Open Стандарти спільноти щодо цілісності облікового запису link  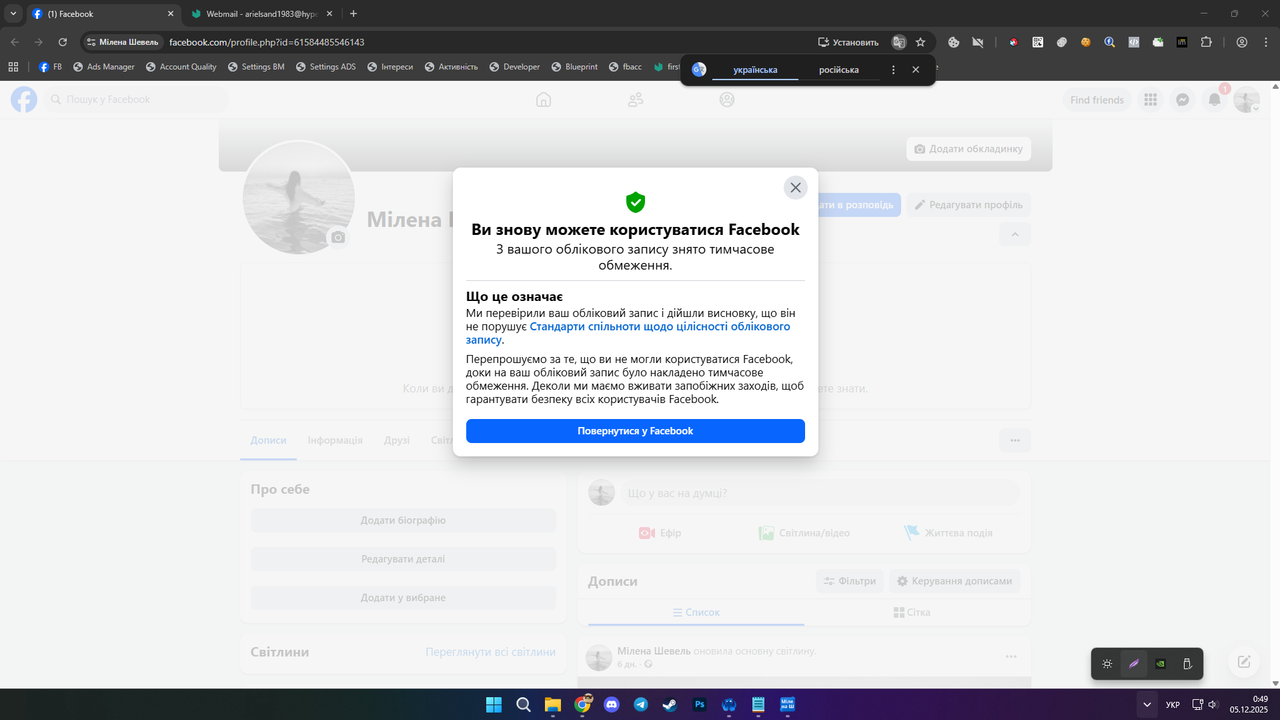coord(628,333)
